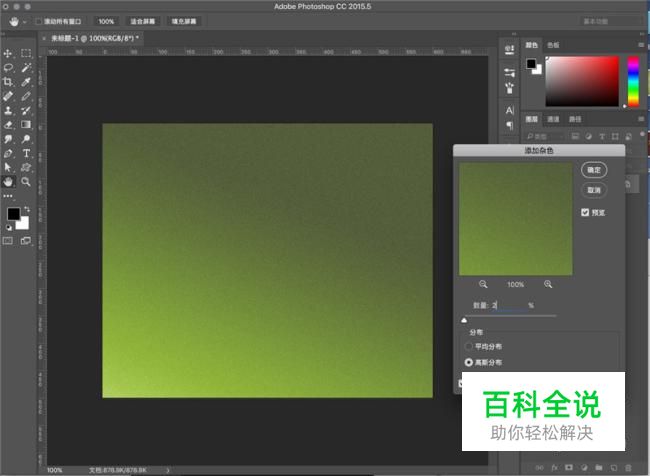Toggle the 预览 preview checkbox
Image resolution: width=650 pixels, height=476 pixels.
tap(586, 212)
